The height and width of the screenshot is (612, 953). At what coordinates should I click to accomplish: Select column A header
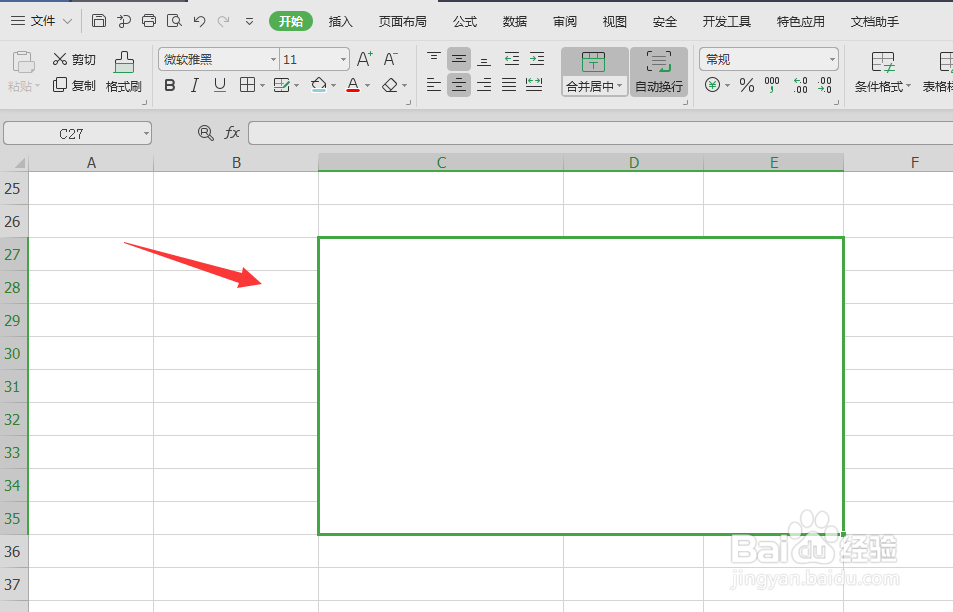point(91,162)
